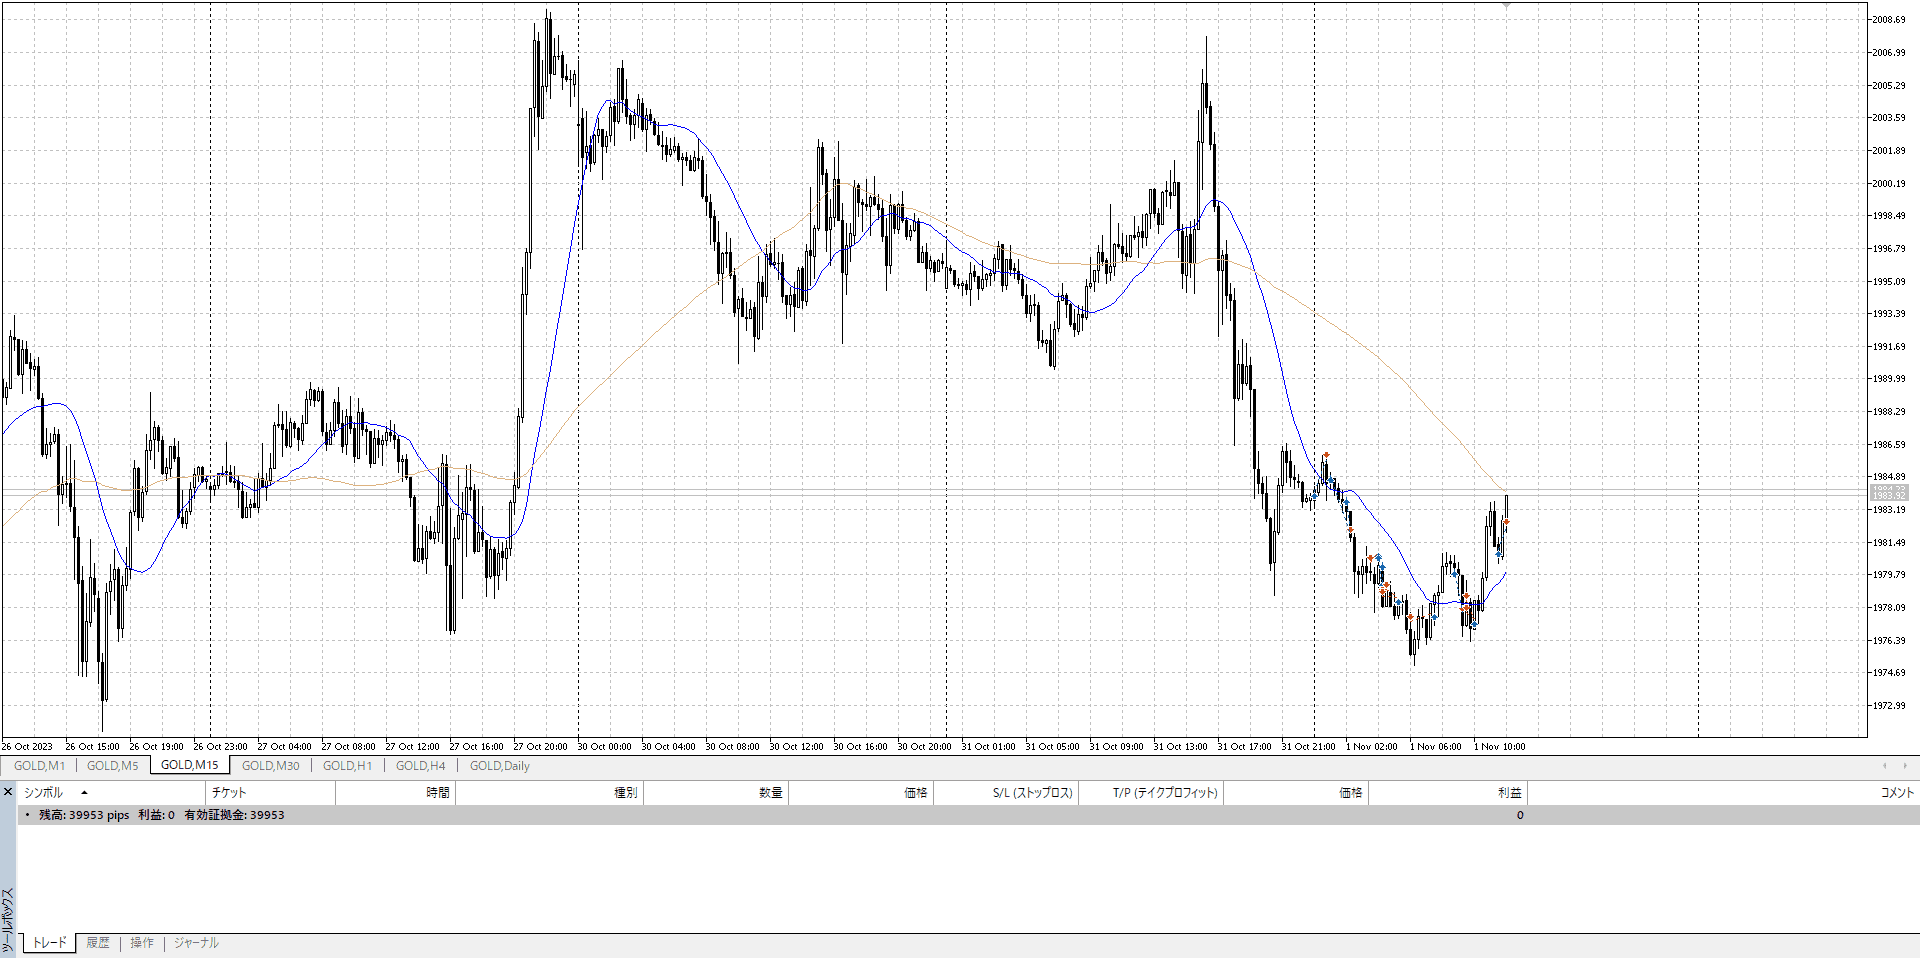Click the current price label on price axis
The height and width of the screenshot is (958, 1920).
pos(1888,493)
